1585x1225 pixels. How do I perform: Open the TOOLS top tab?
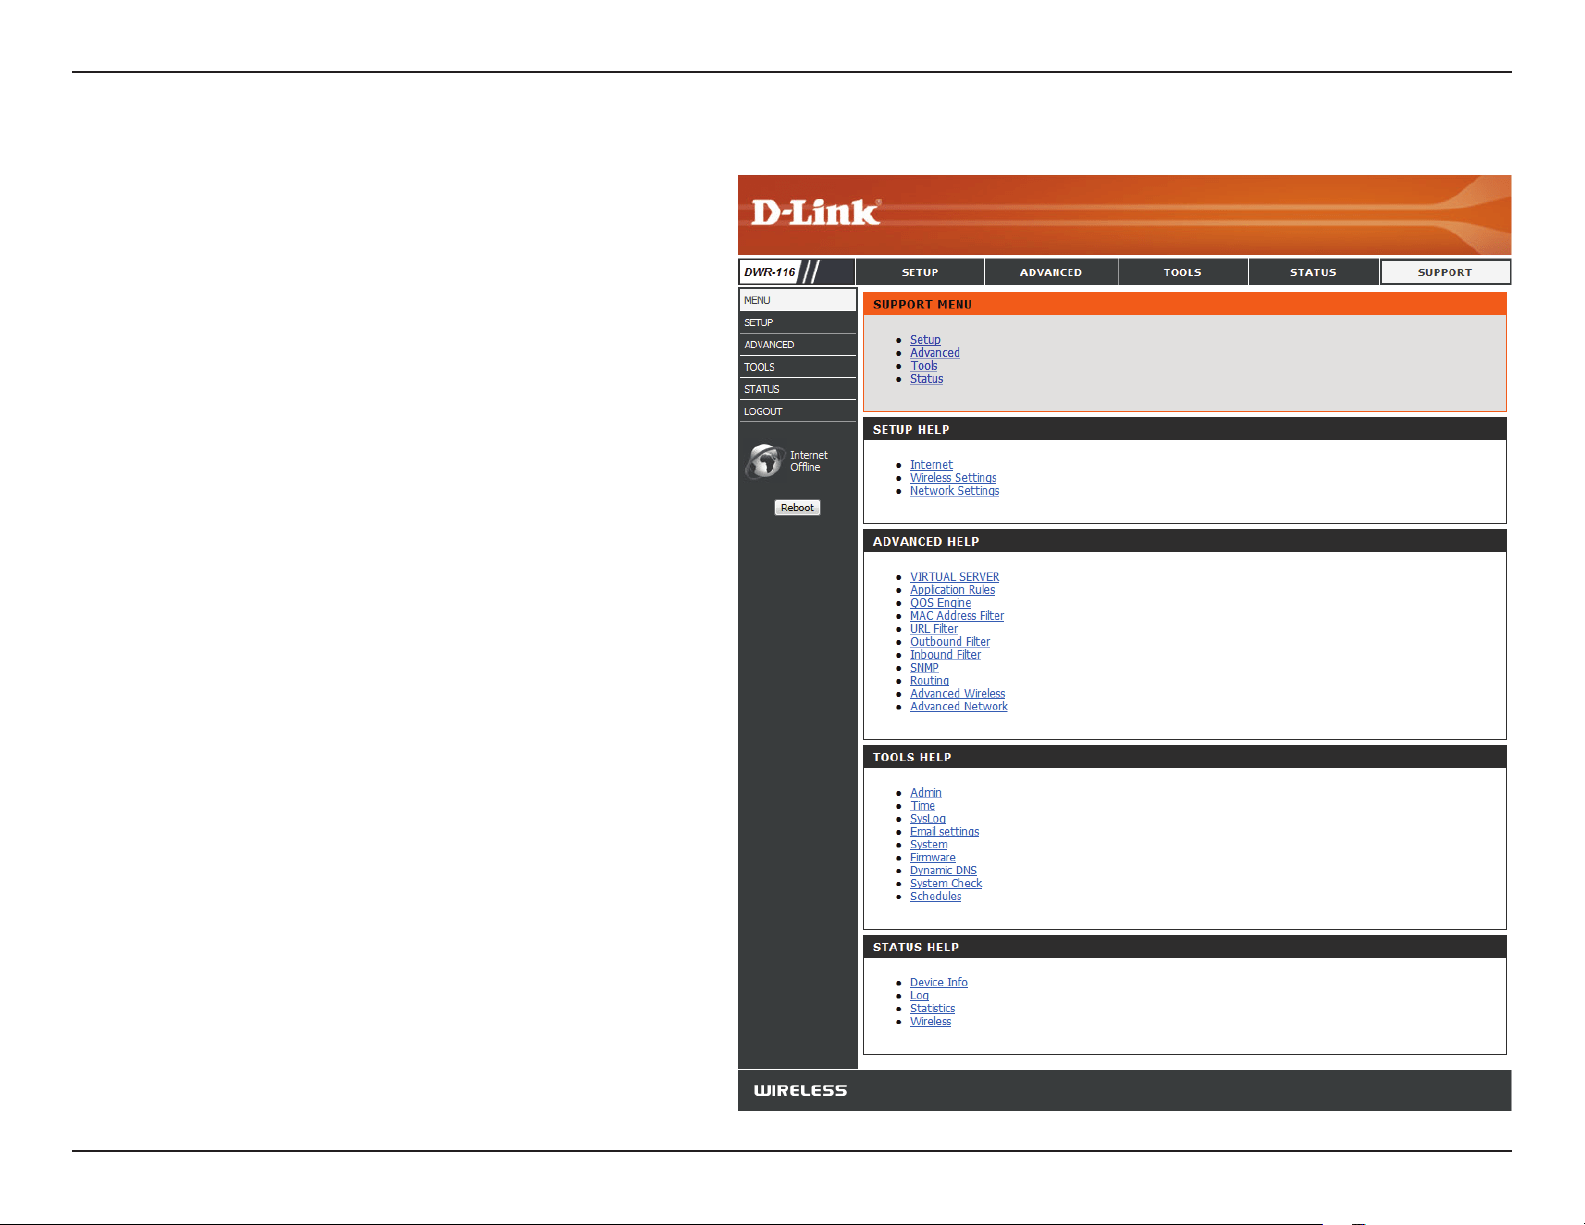1183,272
